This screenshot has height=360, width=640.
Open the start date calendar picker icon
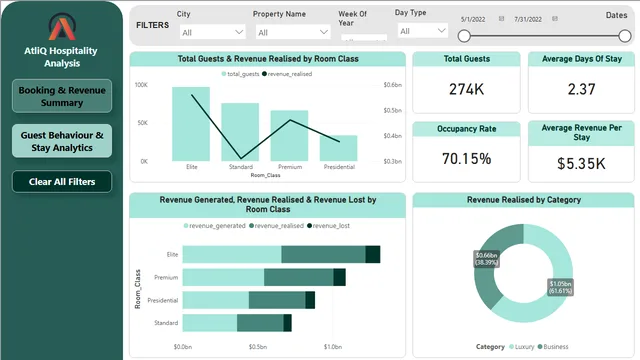[501, 19]
